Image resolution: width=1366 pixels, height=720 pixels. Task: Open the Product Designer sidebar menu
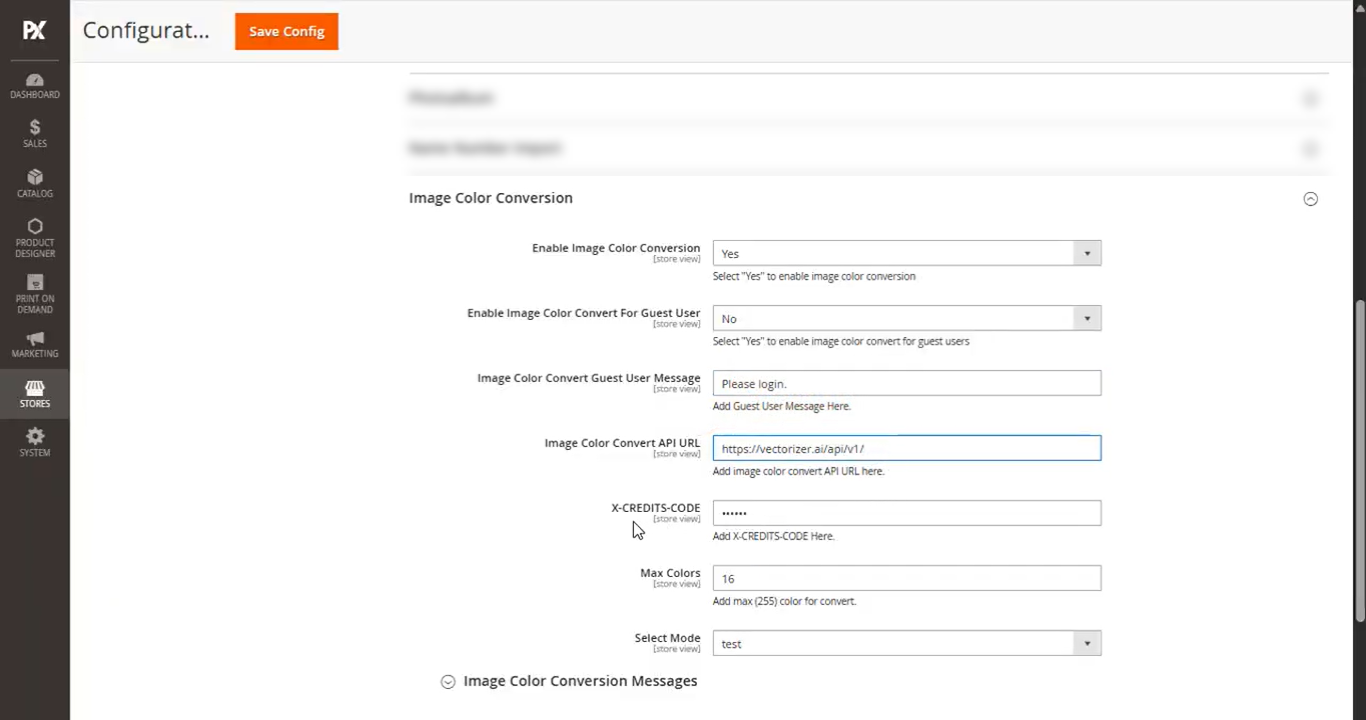34,238
